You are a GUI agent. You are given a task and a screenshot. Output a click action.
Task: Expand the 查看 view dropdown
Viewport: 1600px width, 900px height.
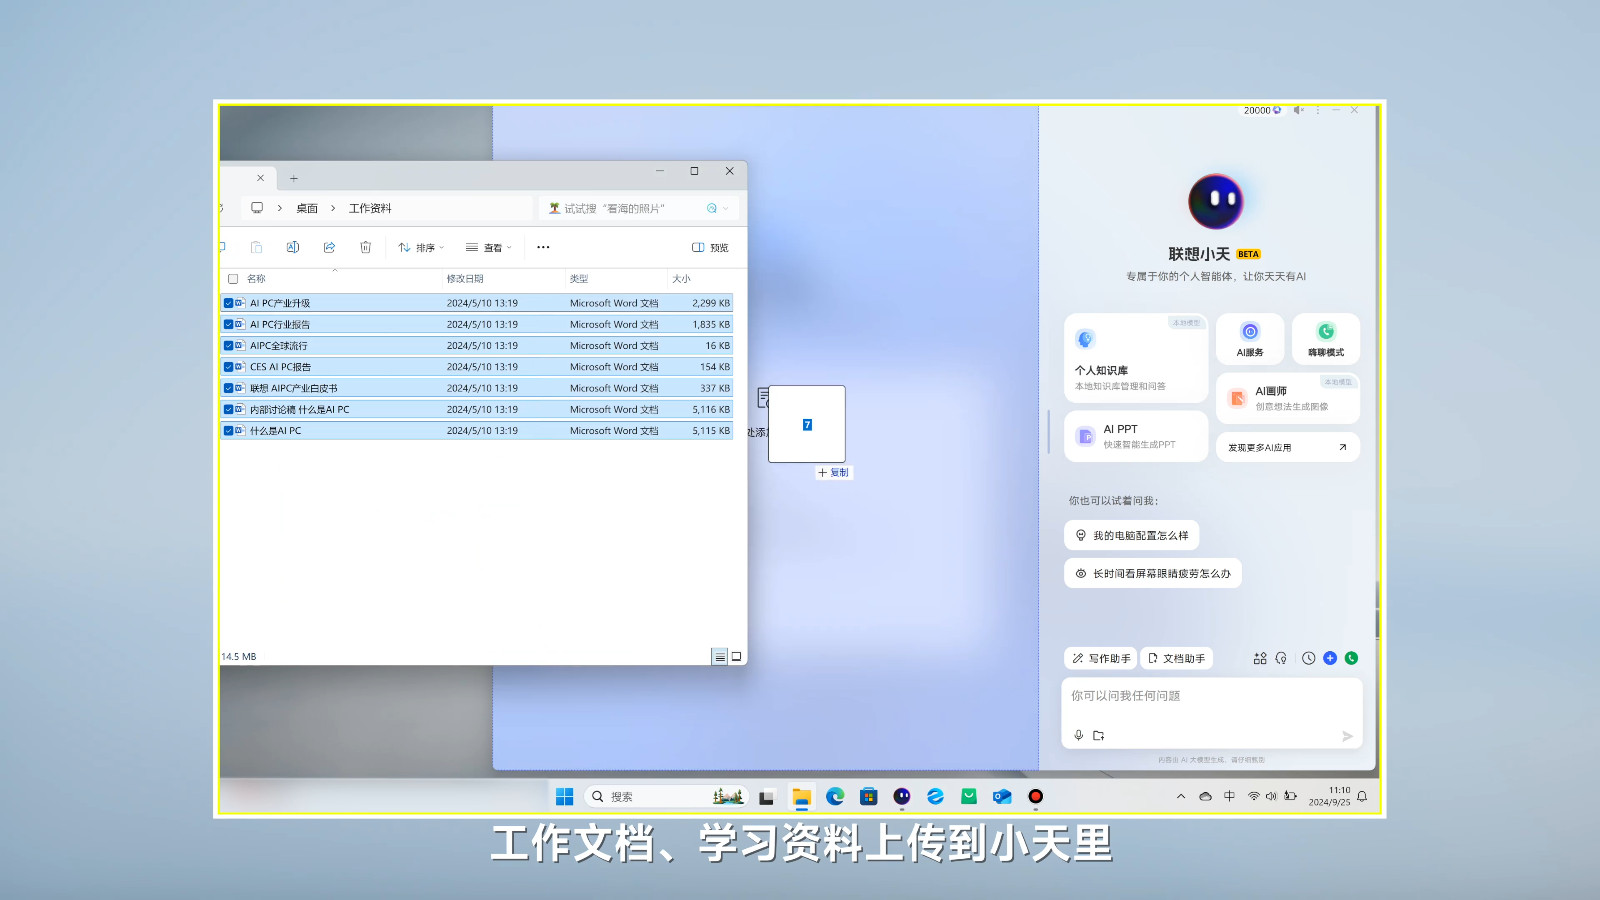click(489, 247)
